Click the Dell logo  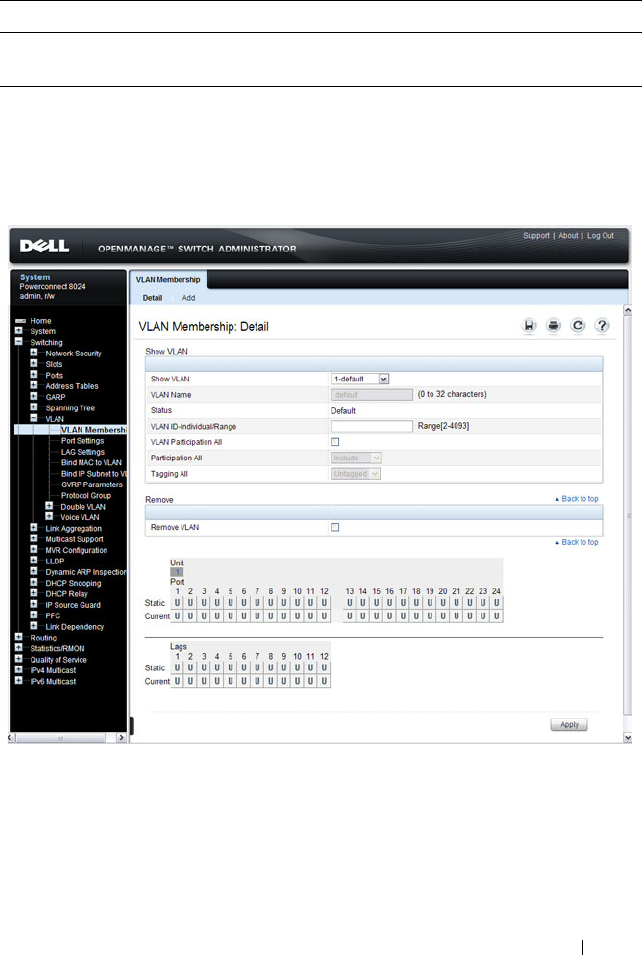44,246
